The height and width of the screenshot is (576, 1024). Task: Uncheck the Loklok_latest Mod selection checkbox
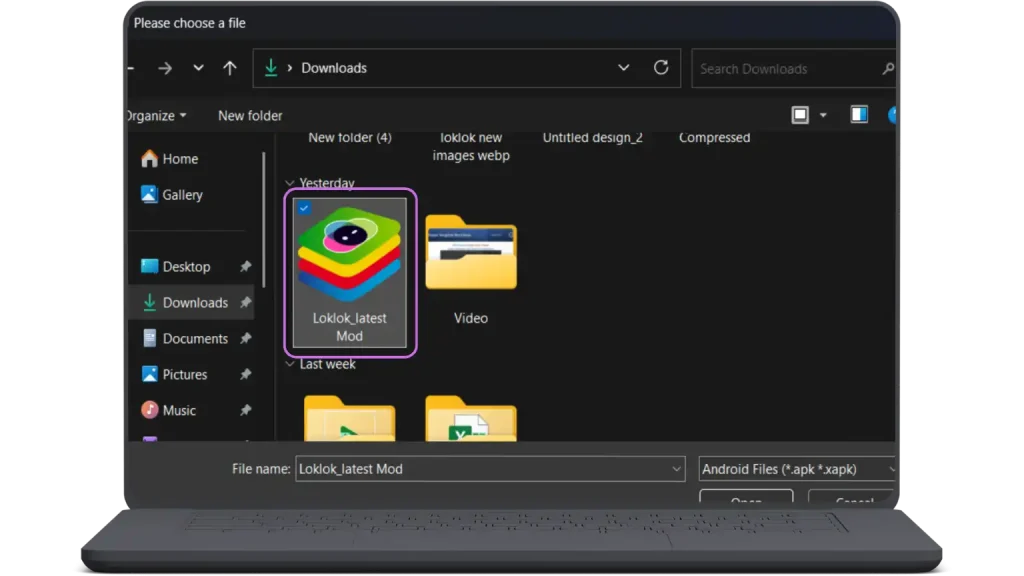point(304,208)
